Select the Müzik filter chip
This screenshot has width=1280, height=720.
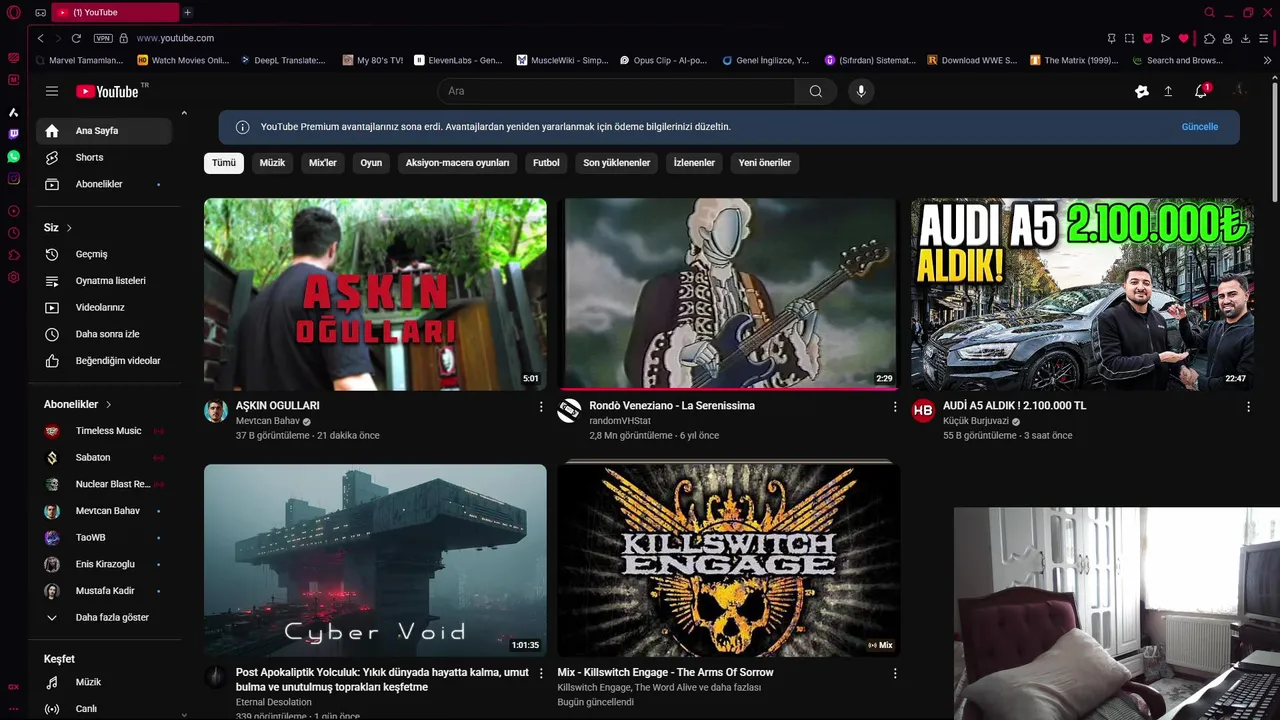272,163
